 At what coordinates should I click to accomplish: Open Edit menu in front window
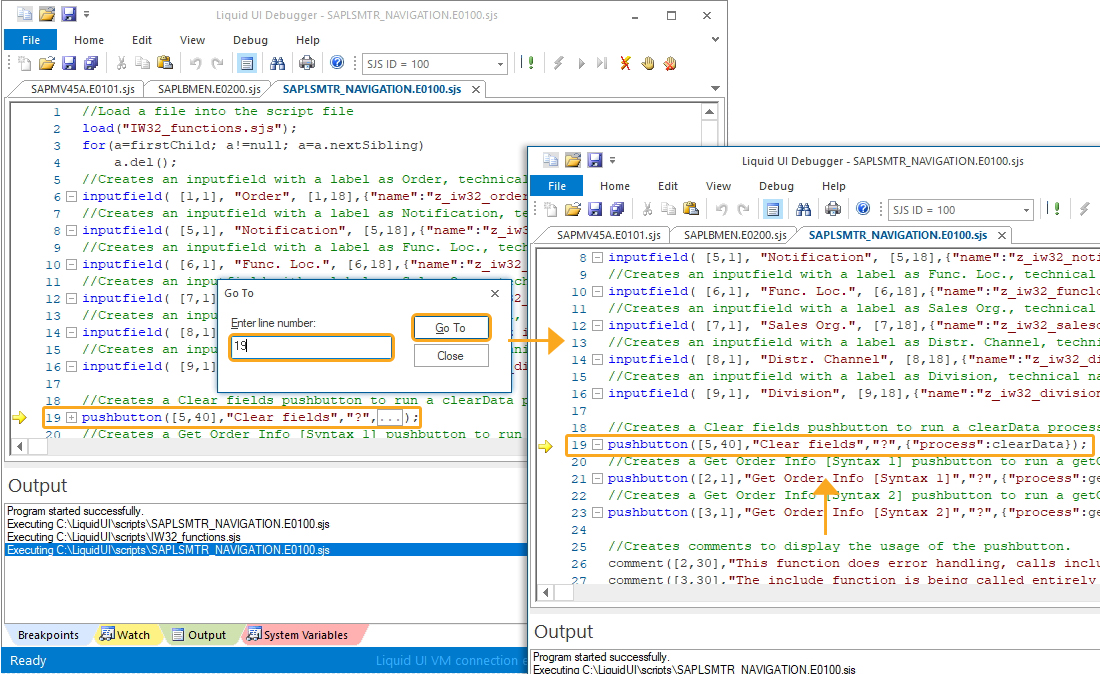[668, 186]
